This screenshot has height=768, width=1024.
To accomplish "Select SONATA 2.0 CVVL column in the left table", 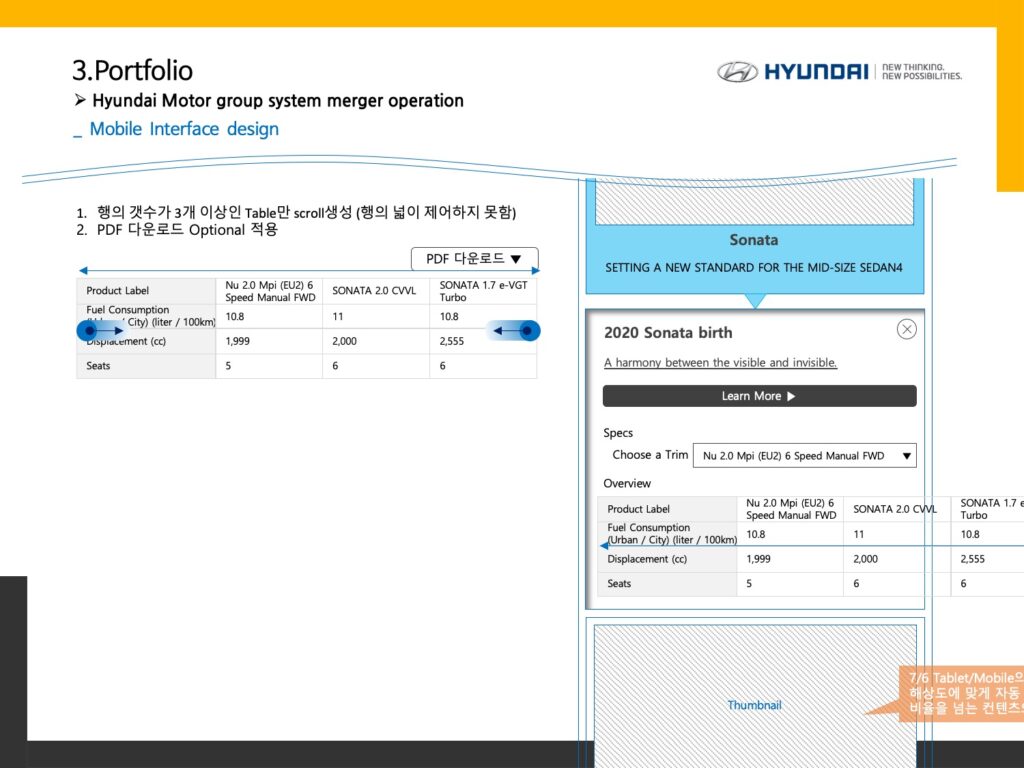I will click(x=374, y=291).
